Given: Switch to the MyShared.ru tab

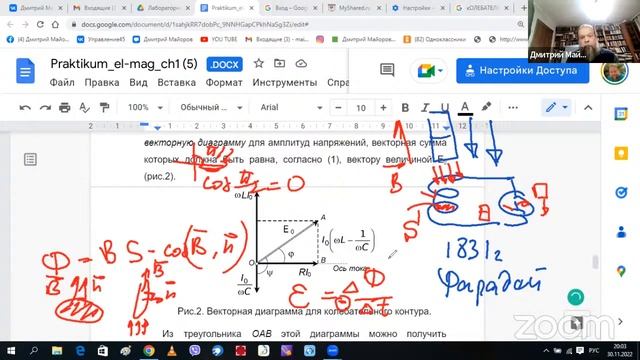Looking at the screenshot, I should [x=354, y=8].
